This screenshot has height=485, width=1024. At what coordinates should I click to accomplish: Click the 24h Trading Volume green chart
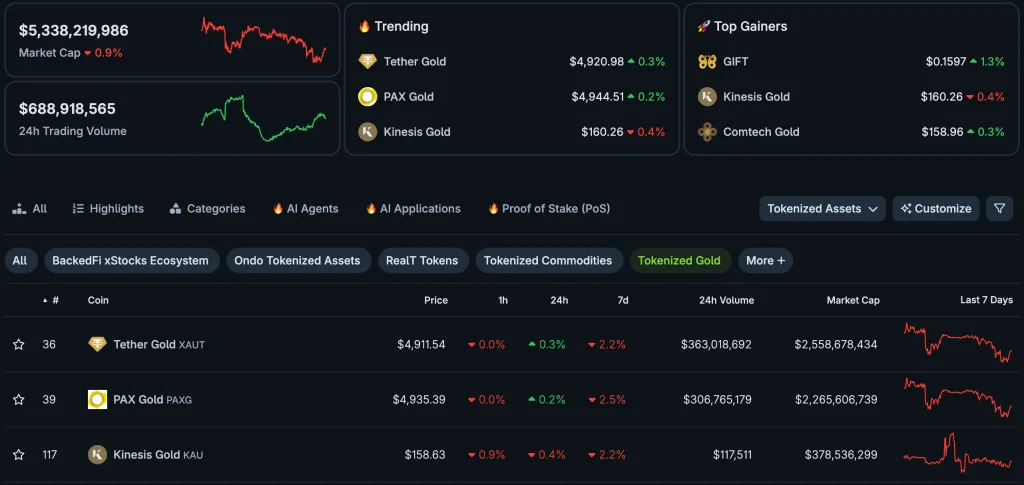click(264, 118)
